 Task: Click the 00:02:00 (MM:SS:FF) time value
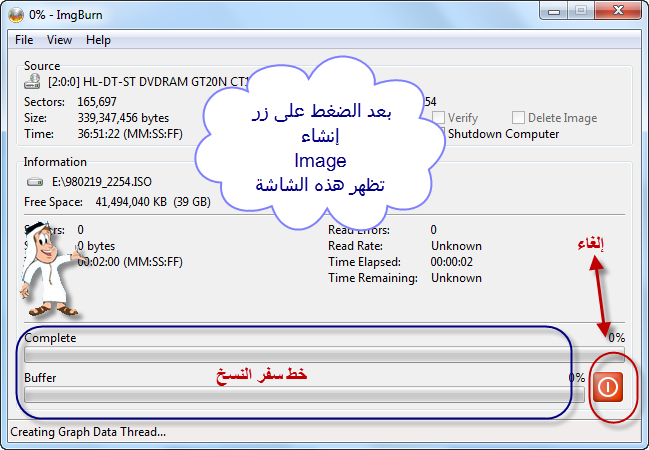(x=130, y=262)
